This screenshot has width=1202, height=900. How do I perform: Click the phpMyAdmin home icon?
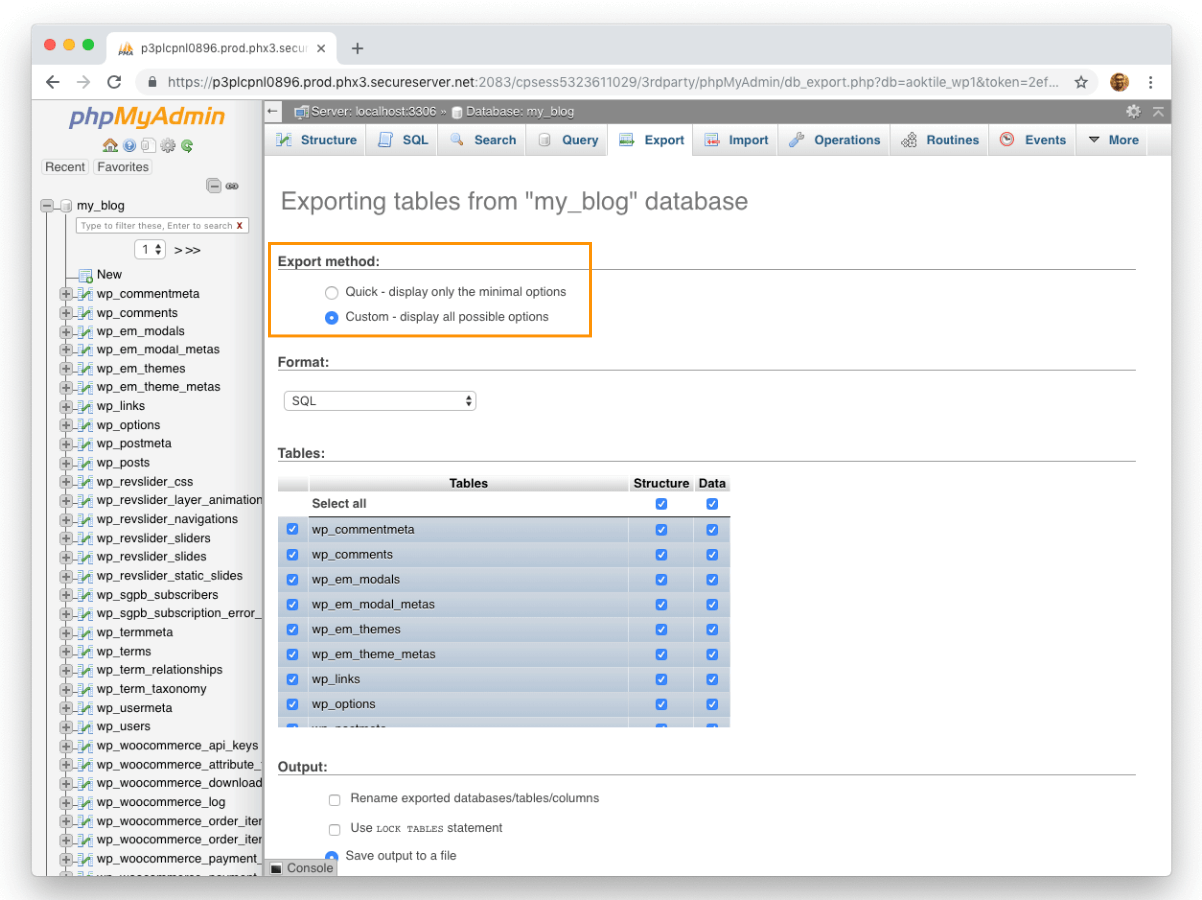[x=110, y=146]
